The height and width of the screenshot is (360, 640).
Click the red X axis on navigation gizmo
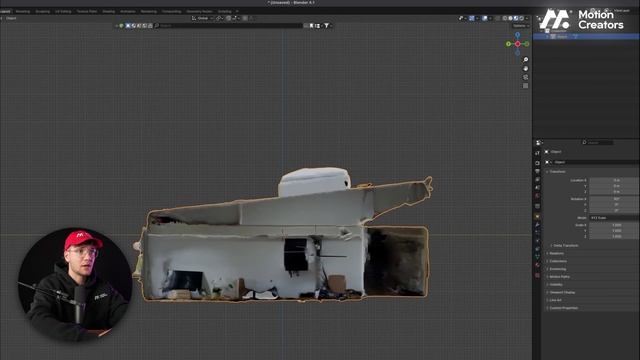point(518,44)
